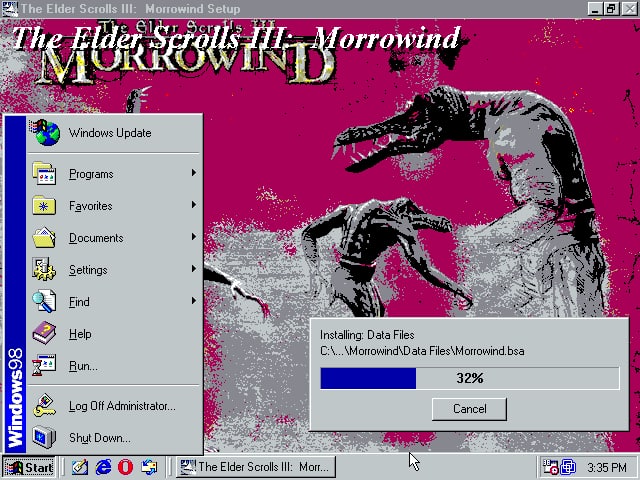Cancel the Morrowind installation
640x480 pixels.
click(x=469, y=409)
